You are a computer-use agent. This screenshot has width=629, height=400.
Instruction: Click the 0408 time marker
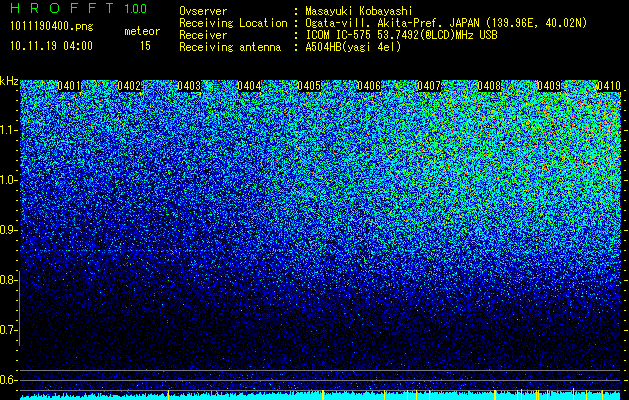click(489, 86)
